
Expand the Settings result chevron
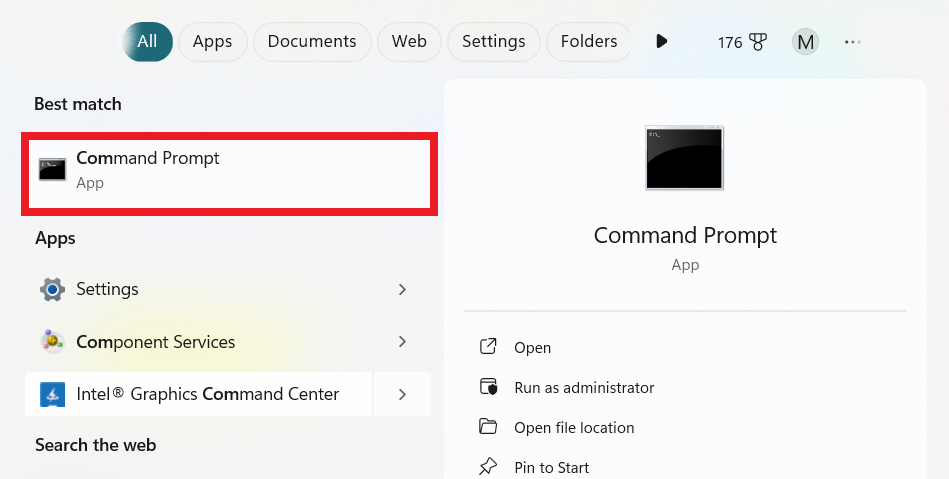[x=402, y=289]
